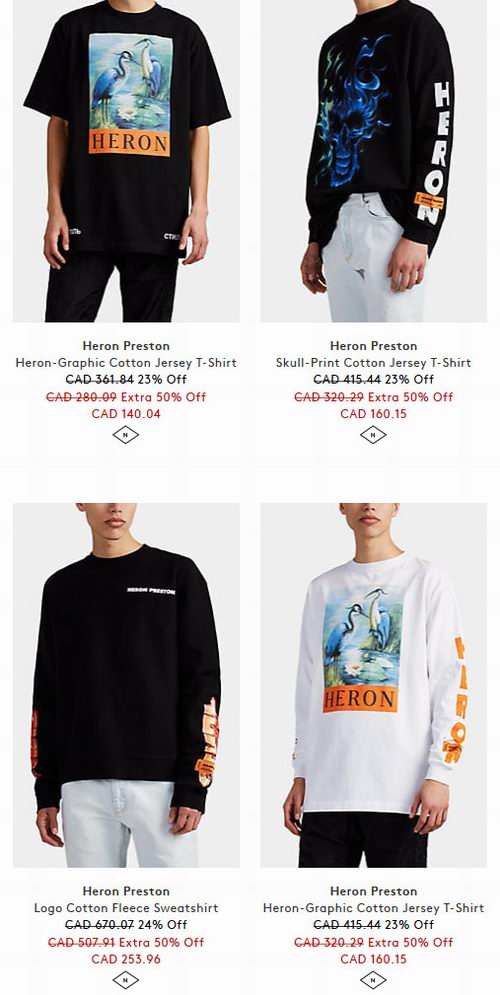Open Skull-Print long sleeve product image
Image resolution: width=500 pixels, height=995 pixels.
click(374, 161)
